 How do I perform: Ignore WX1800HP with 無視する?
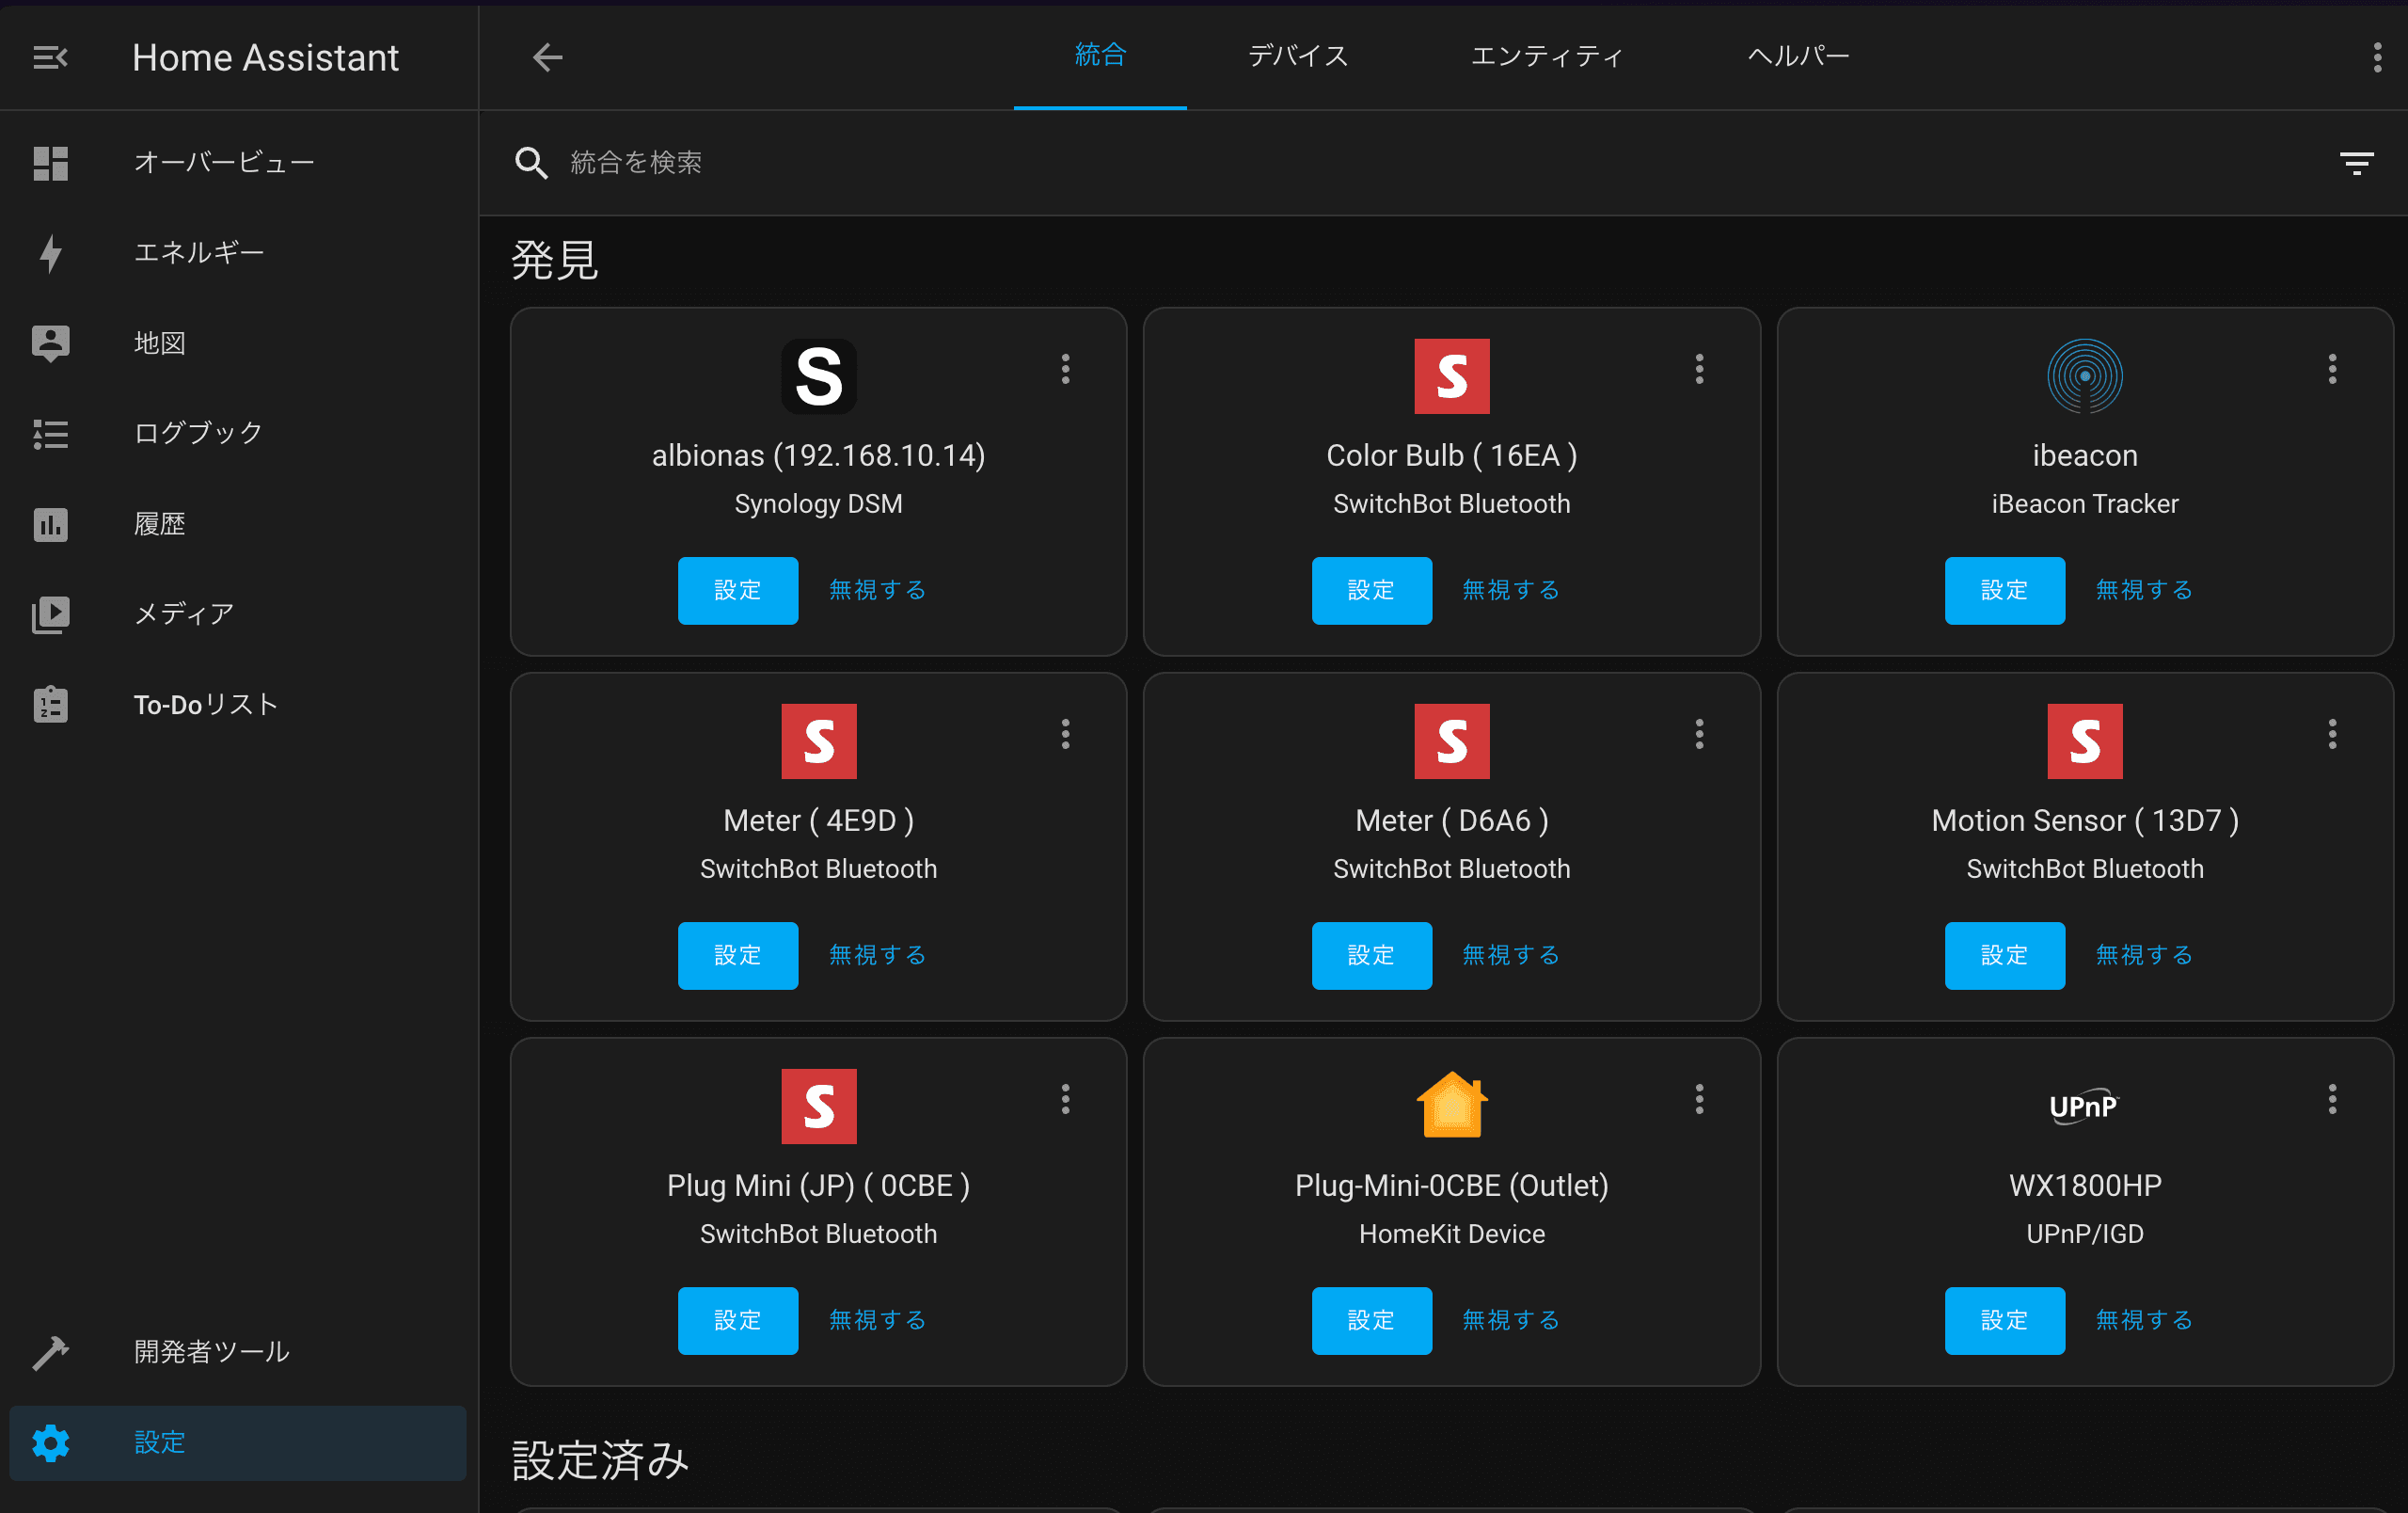click(x=2144, y=1320)
